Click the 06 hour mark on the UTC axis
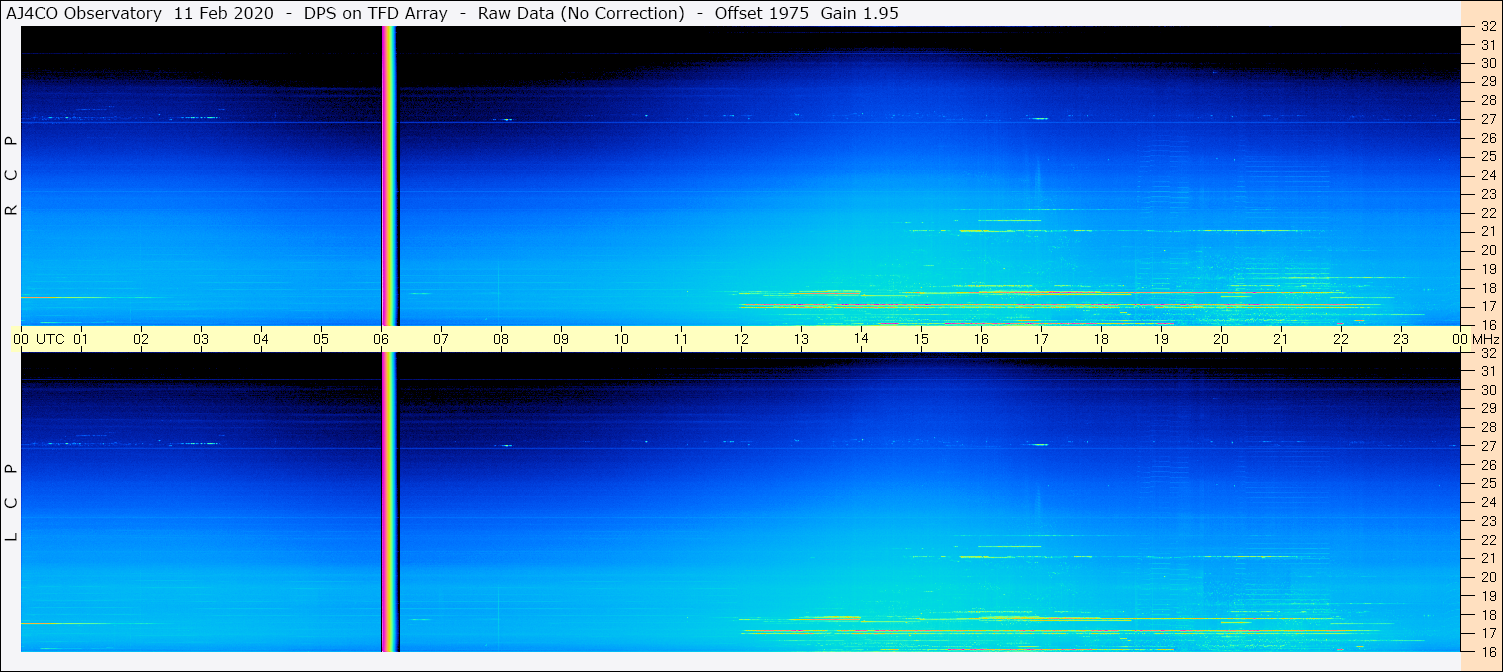Screen dimensions: 1503x672 [381, 339]
